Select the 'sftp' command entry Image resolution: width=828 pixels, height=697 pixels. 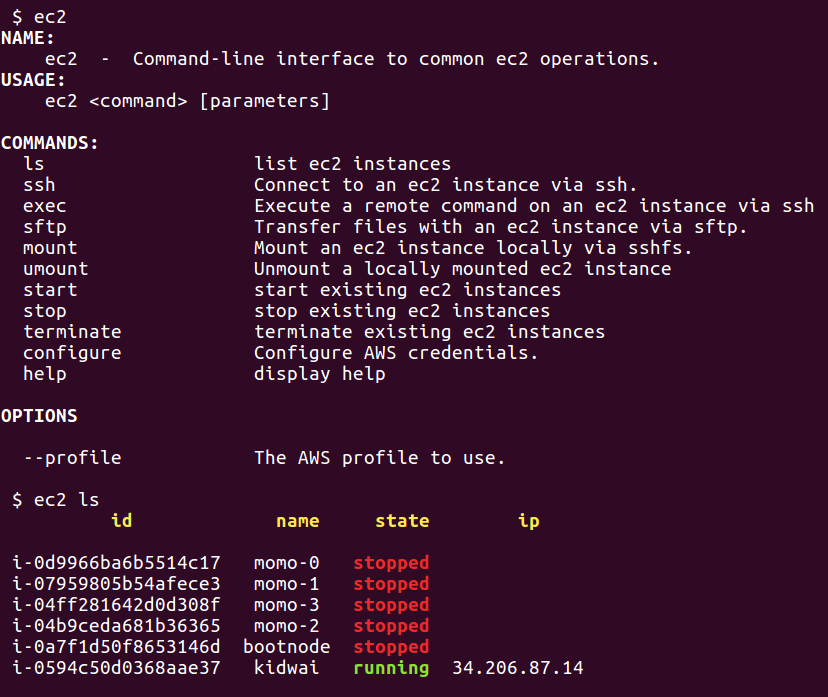[x=44, y=227]
